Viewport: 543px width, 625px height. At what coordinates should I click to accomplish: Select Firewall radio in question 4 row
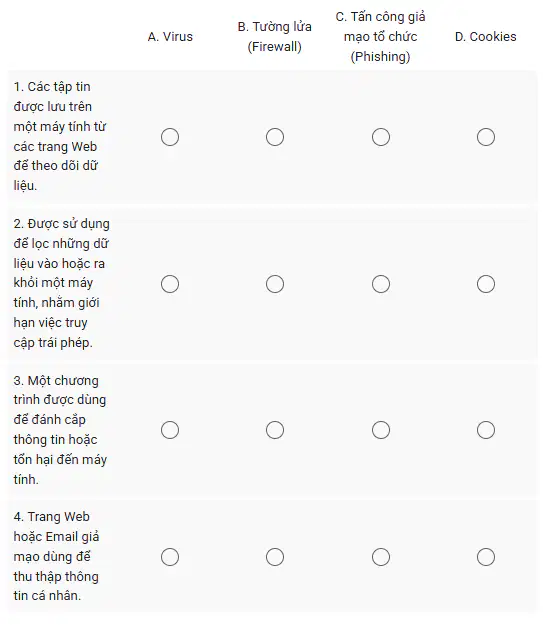tap(275, 557)
